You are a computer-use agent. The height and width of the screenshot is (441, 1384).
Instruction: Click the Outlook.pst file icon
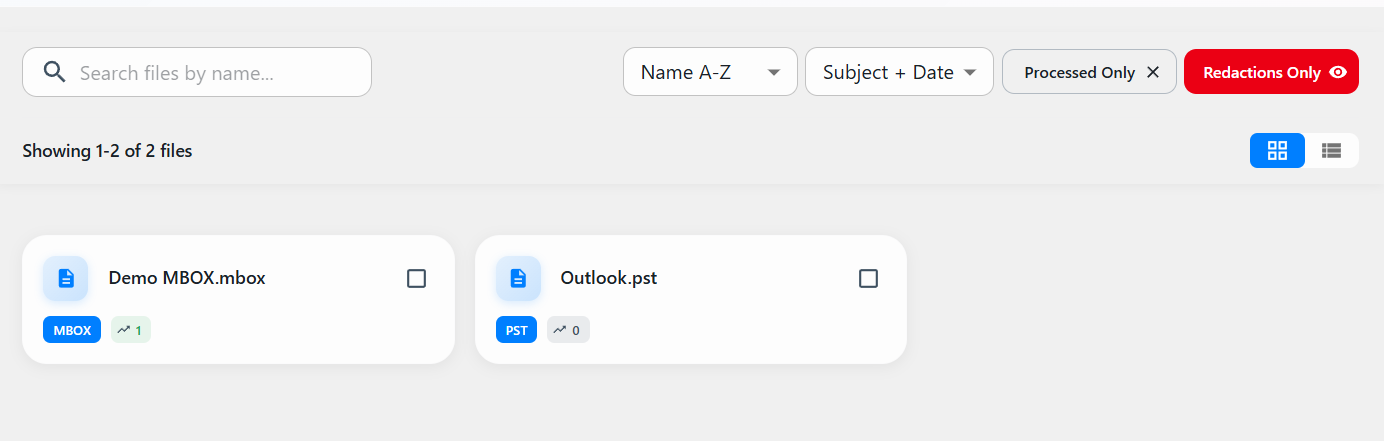pyautogui.click(x=518, y=278)
